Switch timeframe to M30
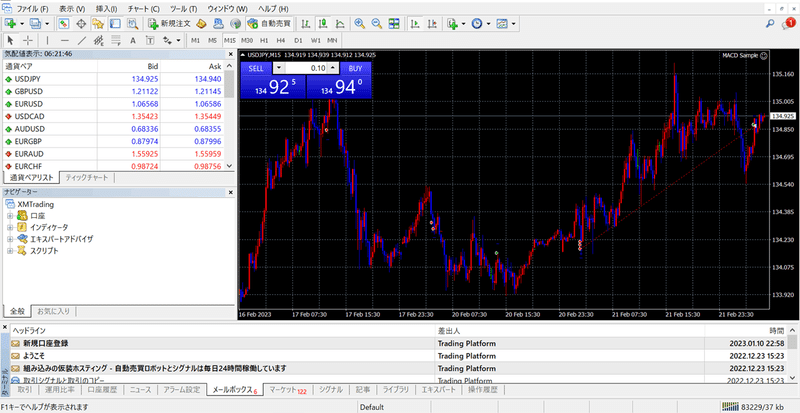 (247, 40)
